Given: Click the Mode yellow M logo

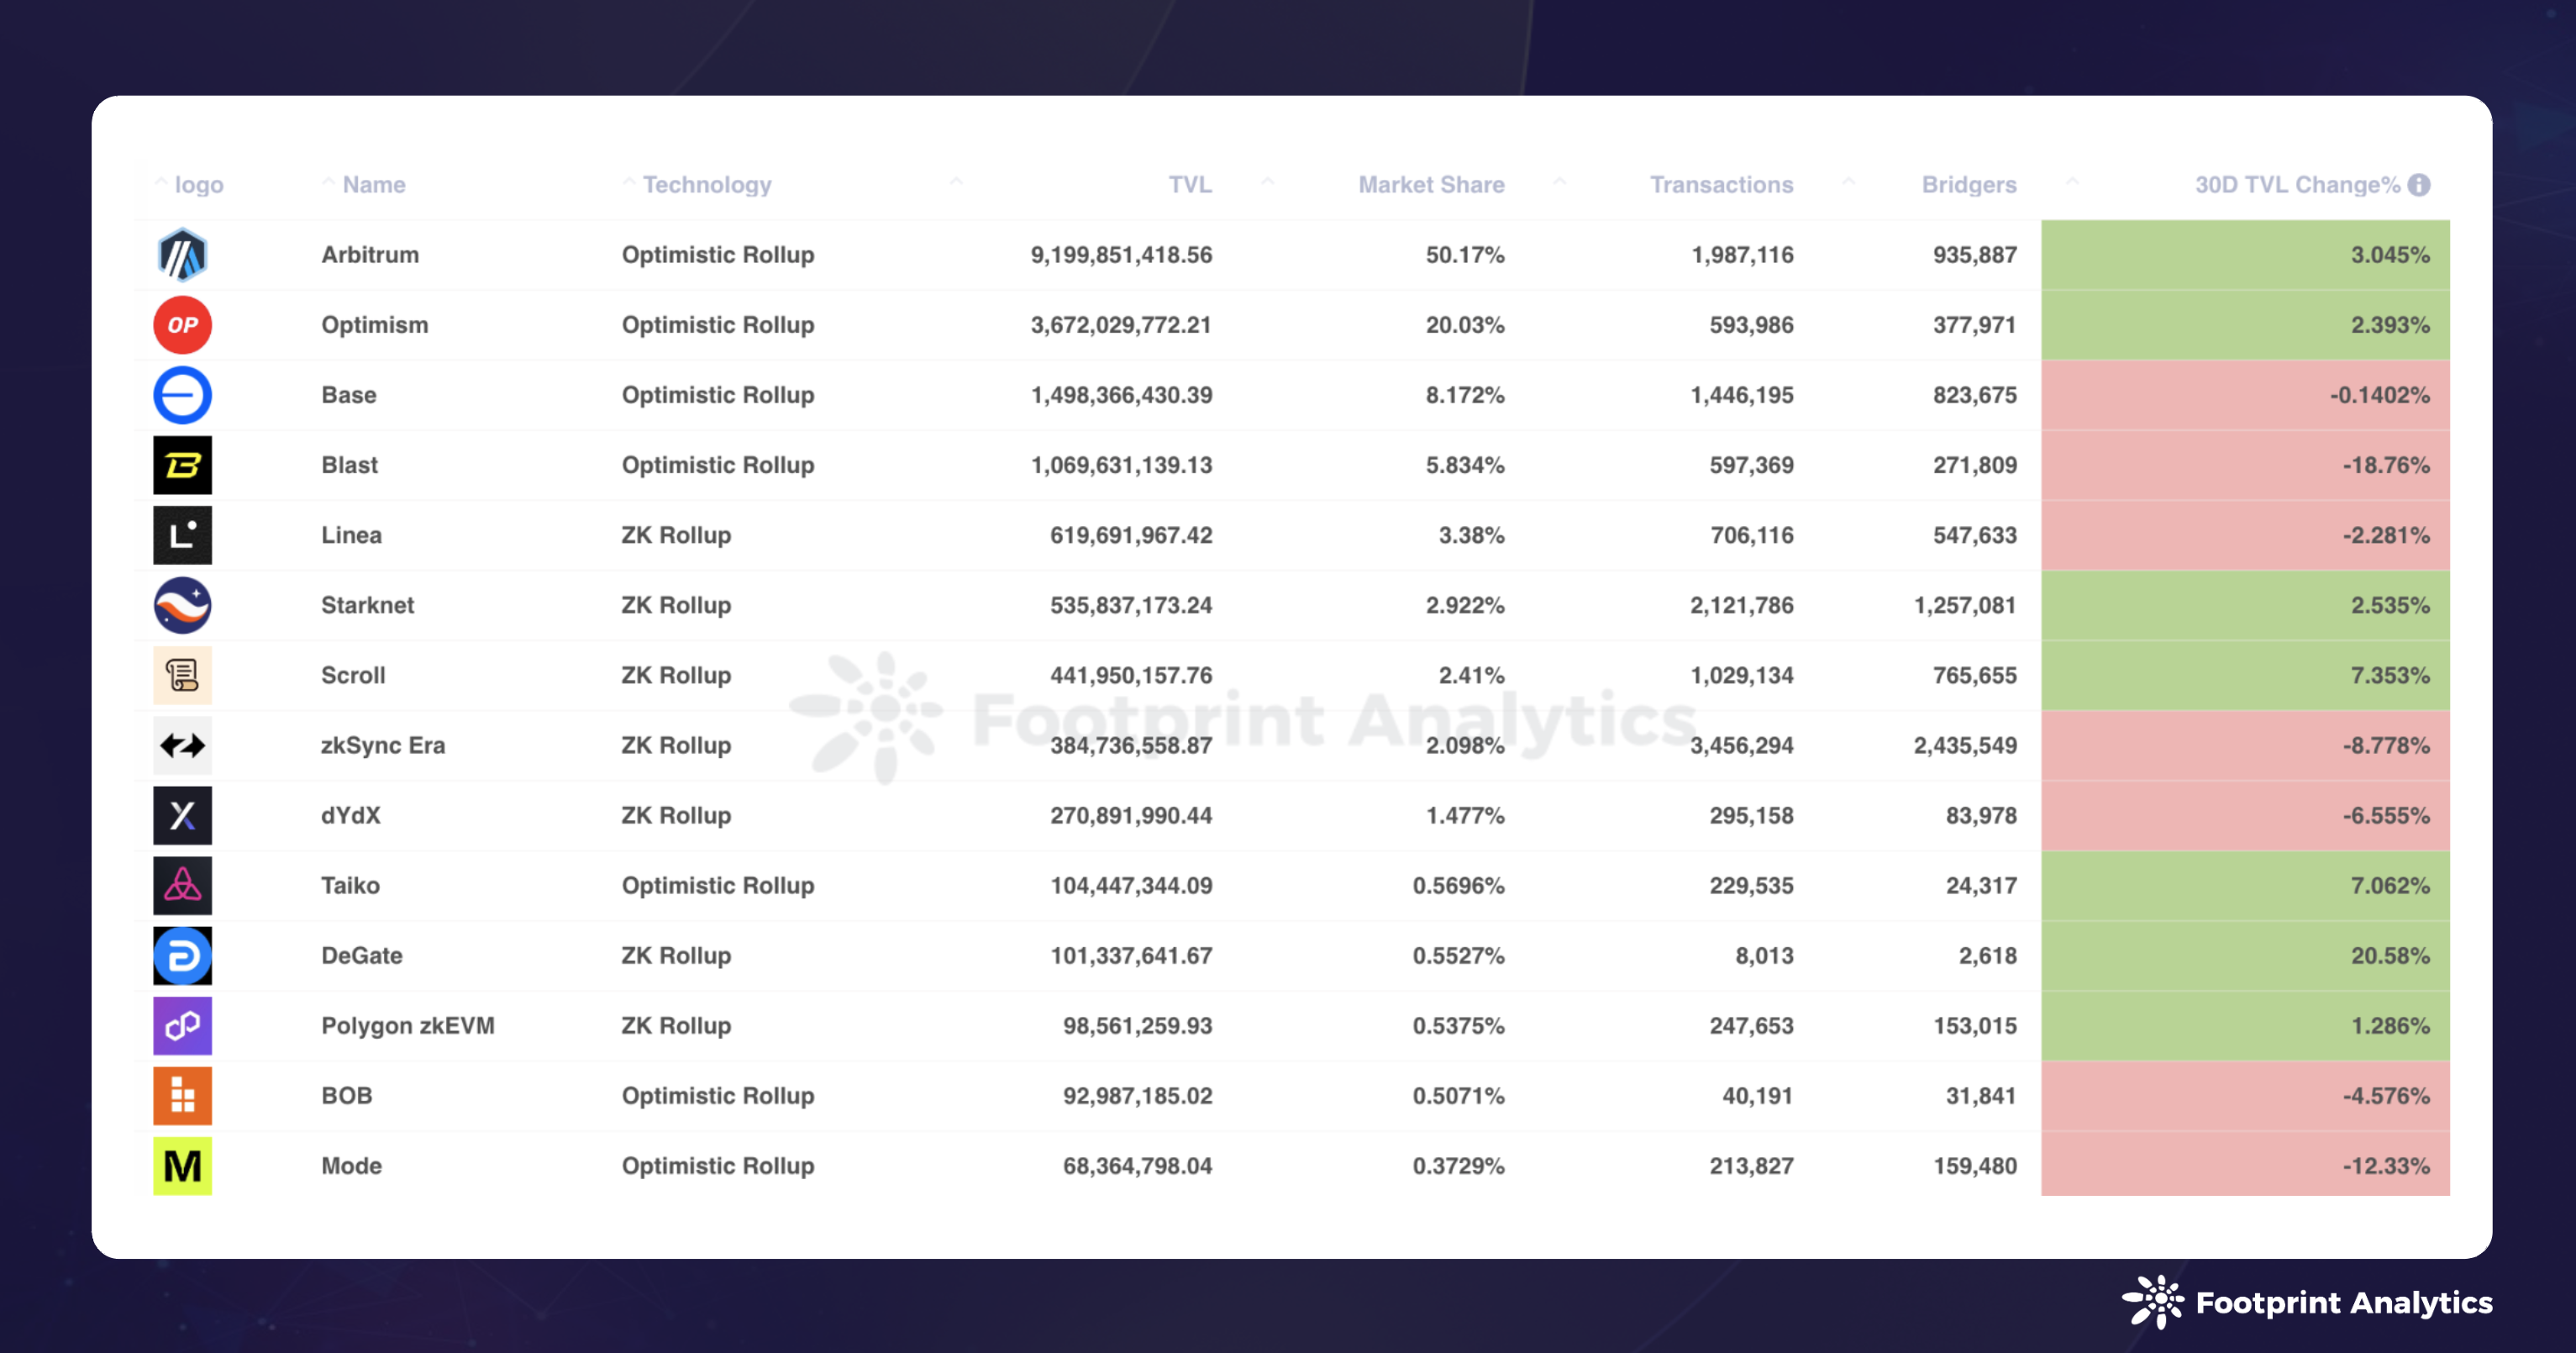Looking at the screenshot, I should pyautogui.click(x=182, y=1166).
